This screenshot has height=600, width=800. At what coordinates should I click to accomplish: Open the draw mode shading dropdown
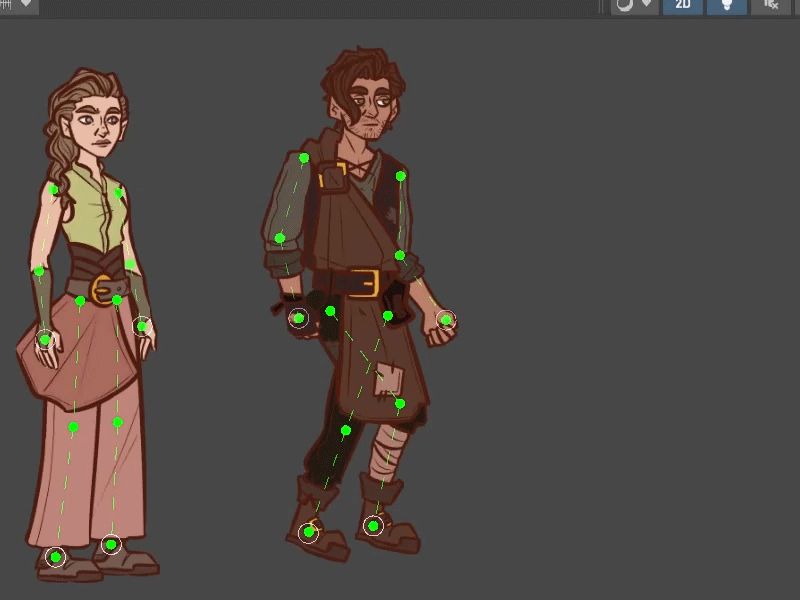(x=635, y=5)
